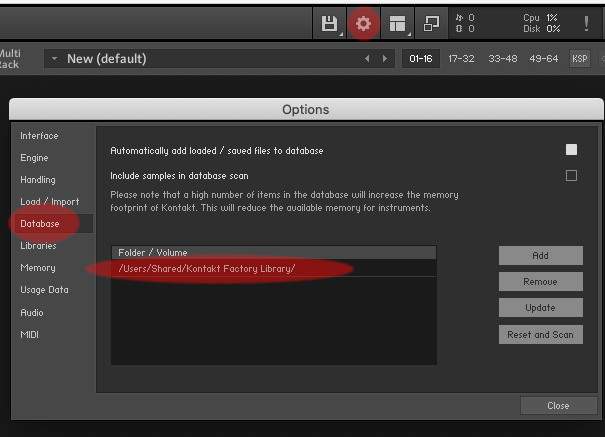Go to next multi with right arrow
605x437 pixels.
click(x=385, y=59)
